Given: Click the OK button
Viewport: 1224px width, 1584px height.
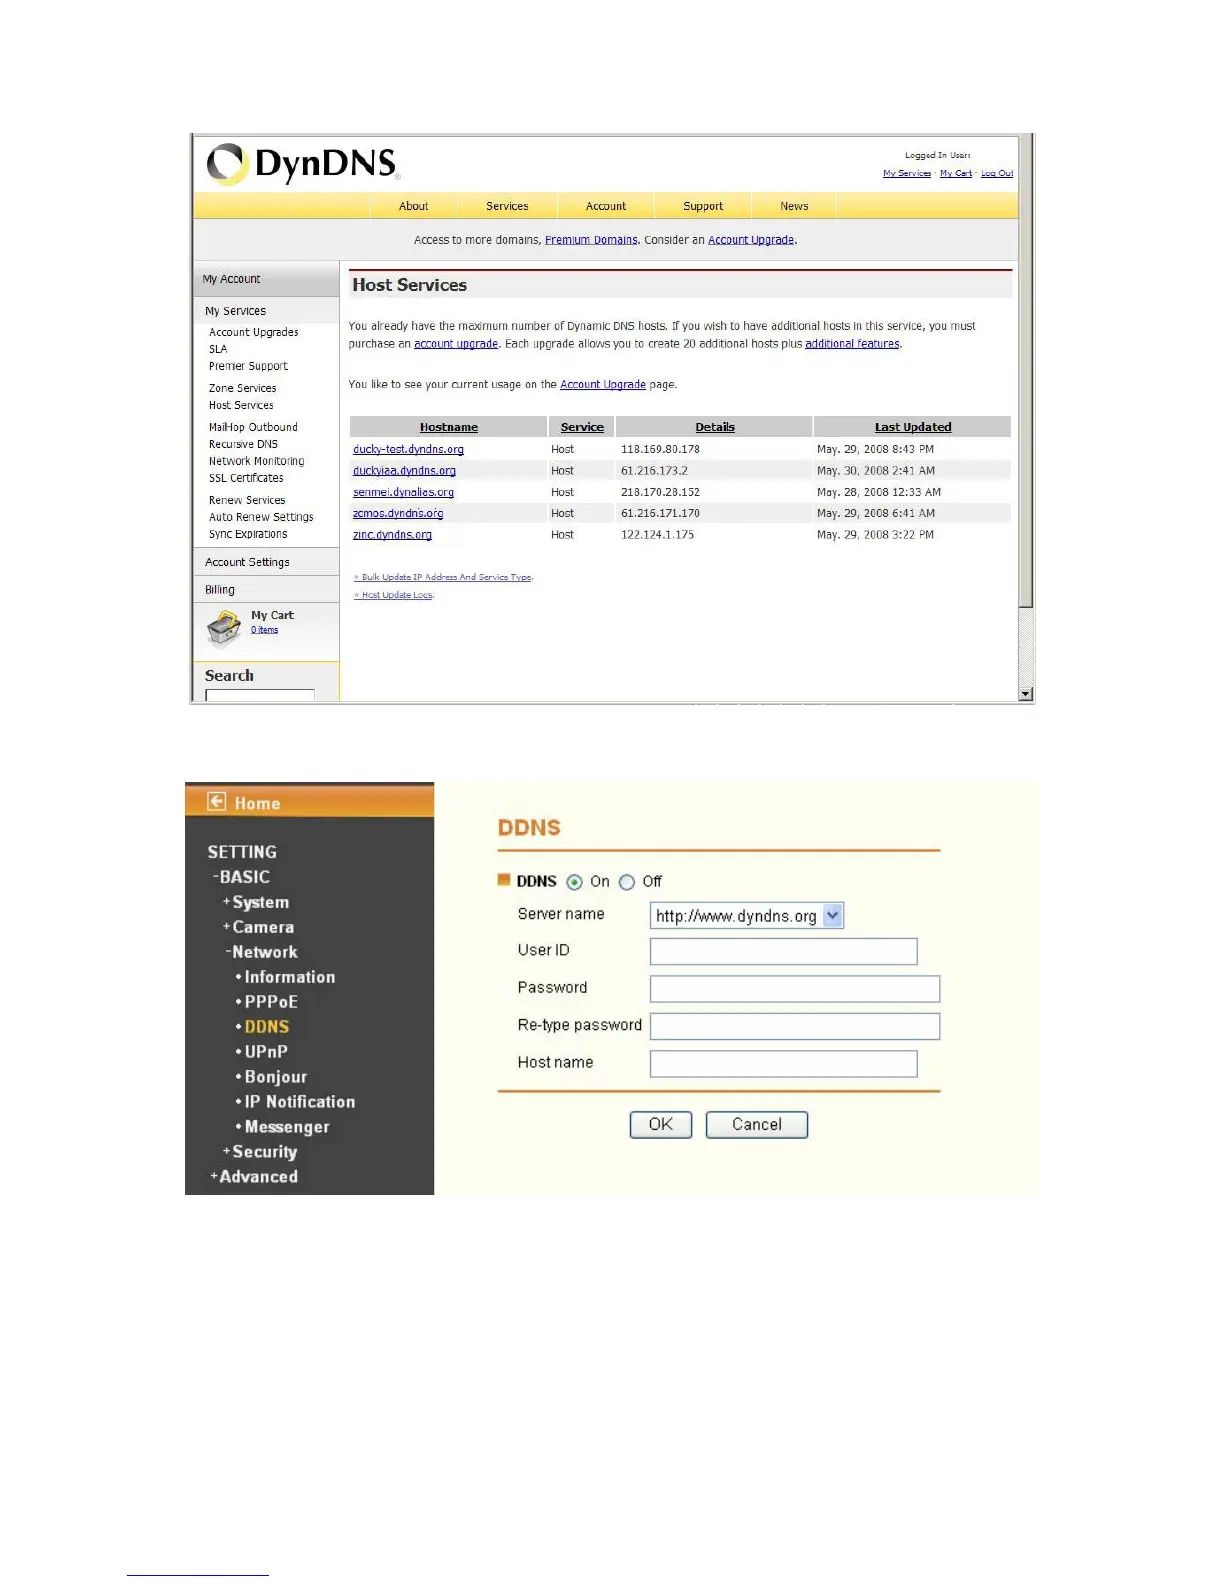Looking at the screenshot, I should point(661,1125).
